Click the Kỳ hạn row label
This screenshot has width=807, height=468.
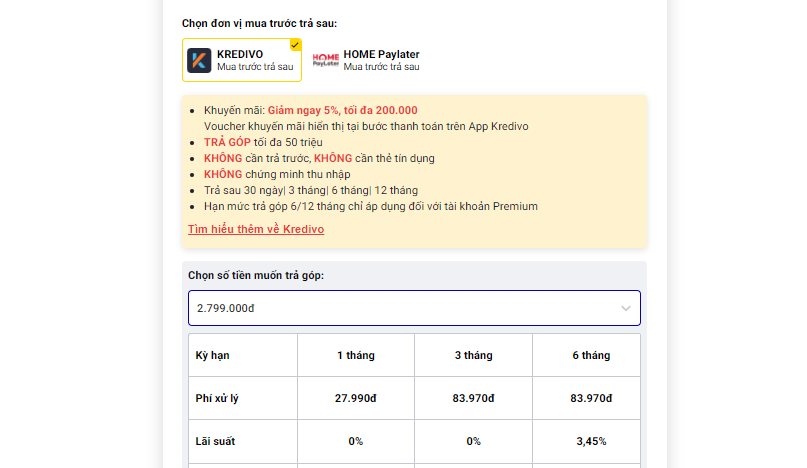click(213, 355)
